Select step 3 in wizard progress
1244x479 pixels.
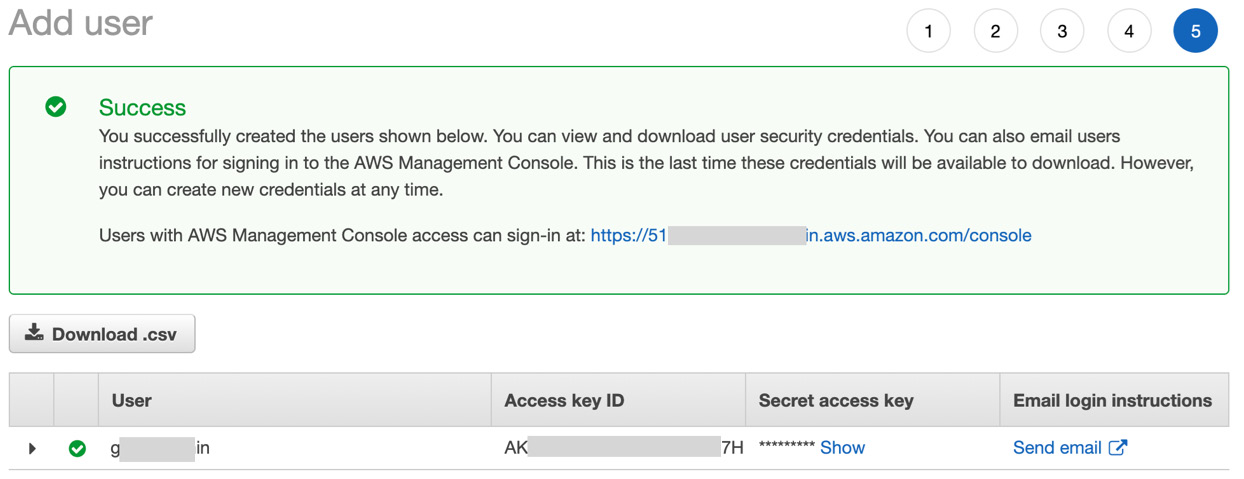click(1062, 31)
